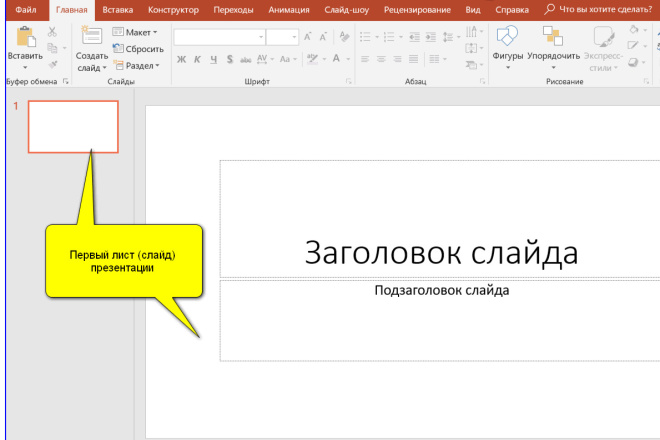Click the Создать слайд icon

(x=91, y=35)
